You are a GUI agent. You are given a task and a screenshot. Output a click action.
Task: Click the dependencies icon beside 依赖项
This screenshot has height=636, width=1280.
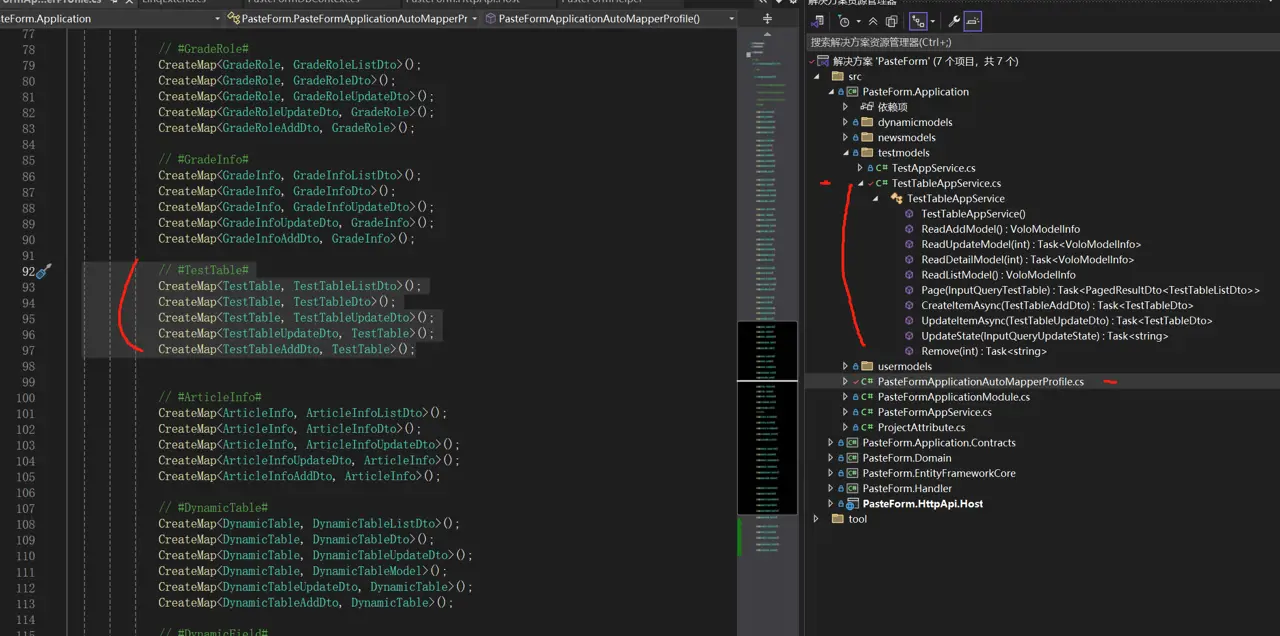point(867,107)
